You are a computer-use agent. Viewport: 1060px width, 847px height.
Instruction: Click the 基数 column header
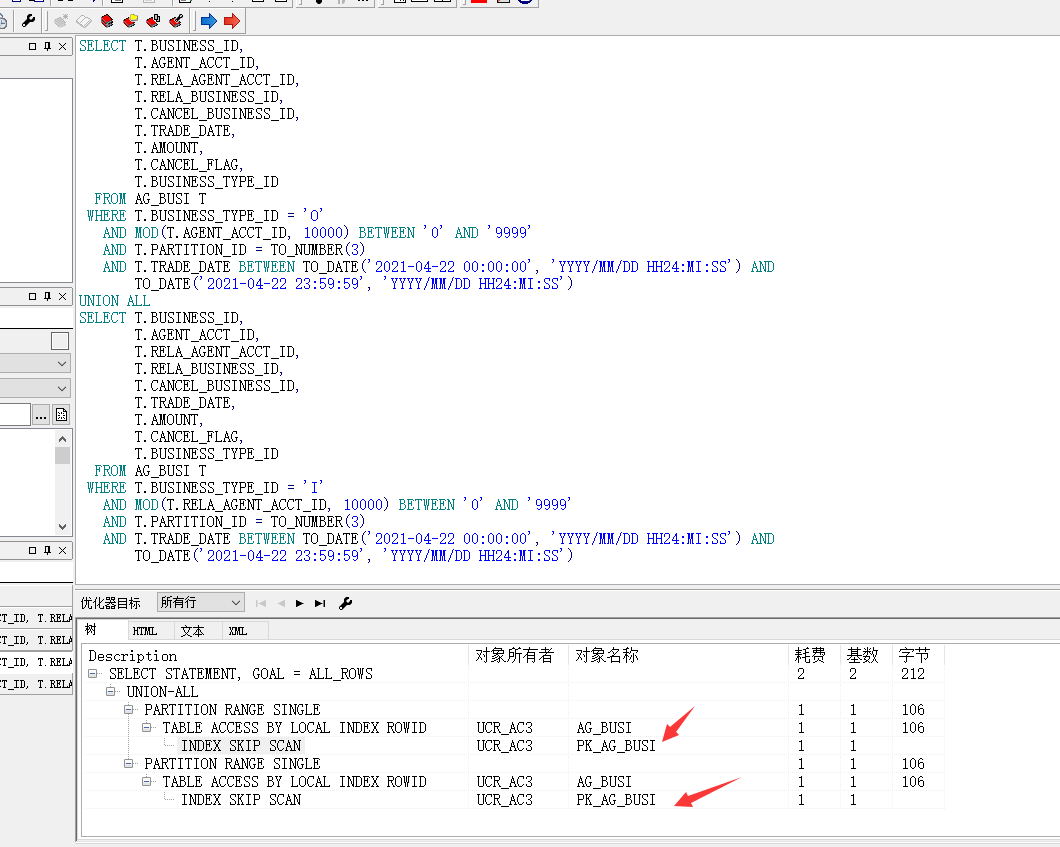pos(866,656)
